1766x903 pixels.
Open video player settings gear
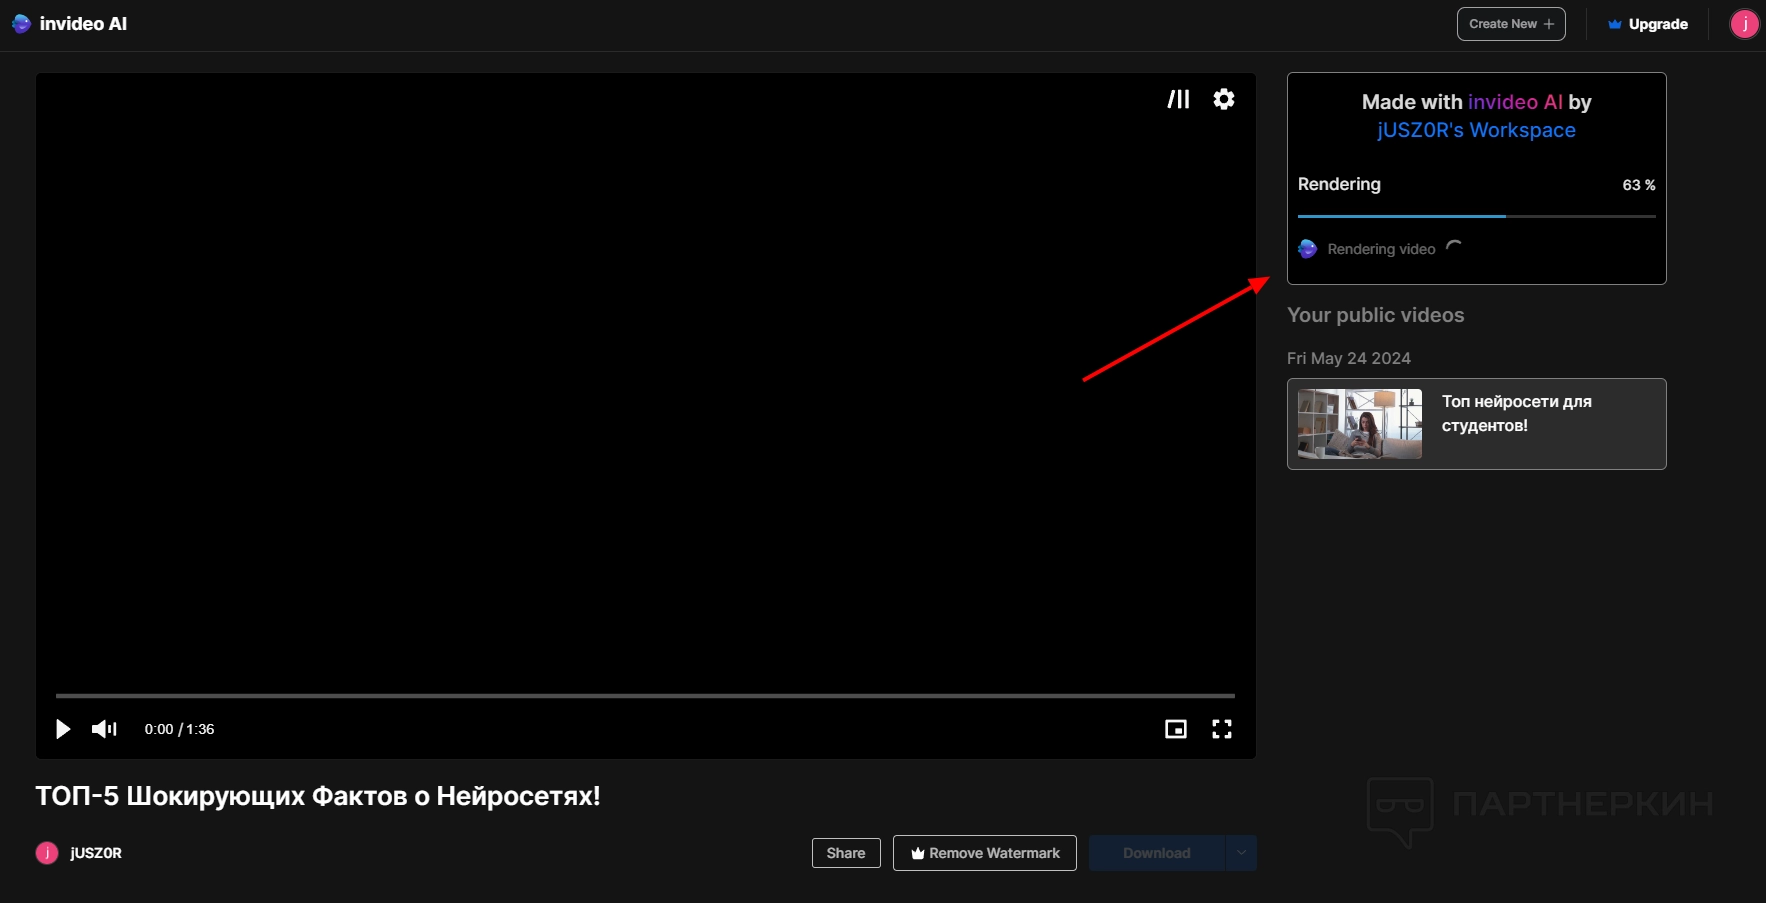coord(1223,99)
